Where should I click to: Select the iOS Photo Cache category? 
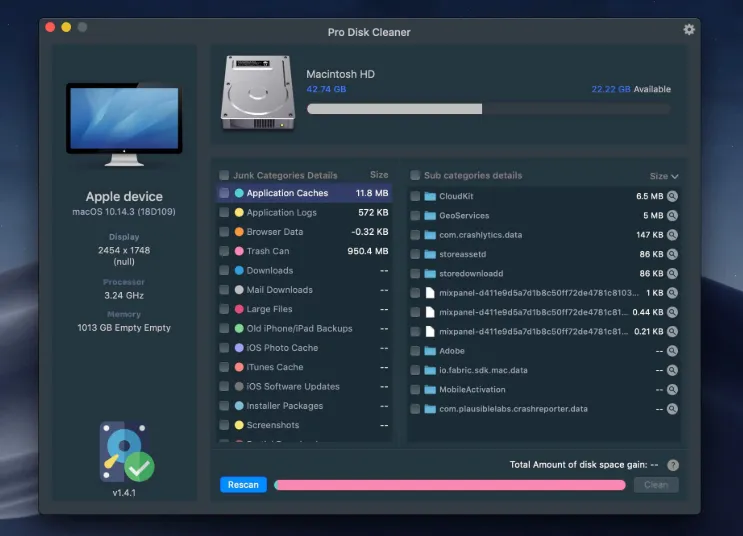click(304, 348)
